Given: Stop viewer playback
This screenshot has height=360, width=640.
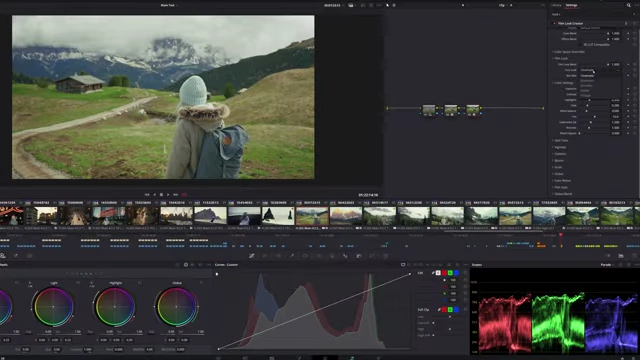Looking at the screenshot, I should (161, 195).
